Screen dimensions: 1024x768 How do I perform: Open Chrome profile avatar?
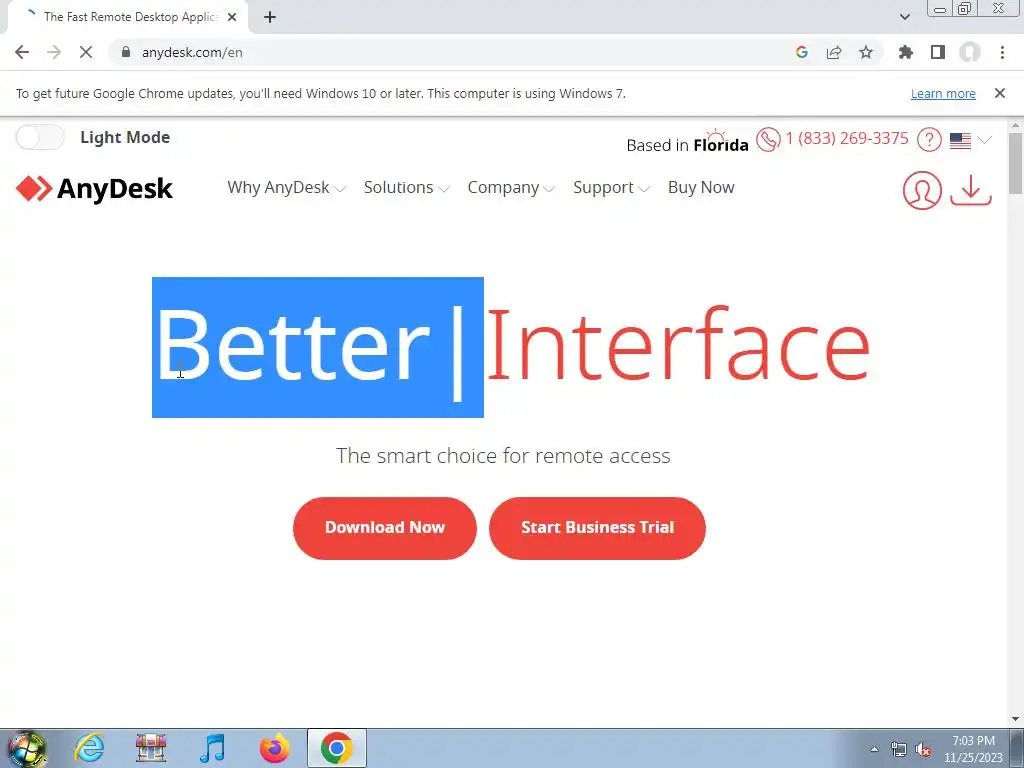point(970,52)
